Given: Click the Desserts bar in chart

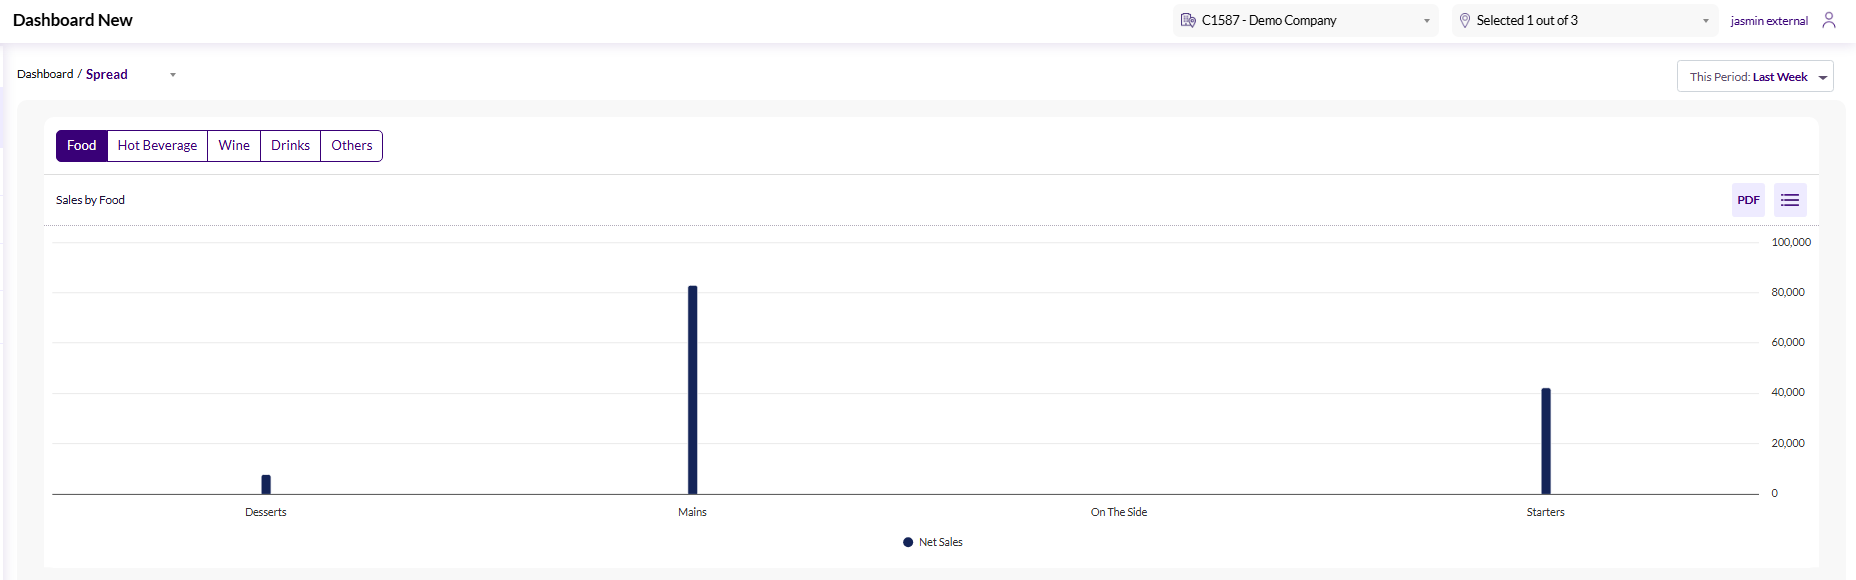Looking at the screenshot, I should 266,484.
